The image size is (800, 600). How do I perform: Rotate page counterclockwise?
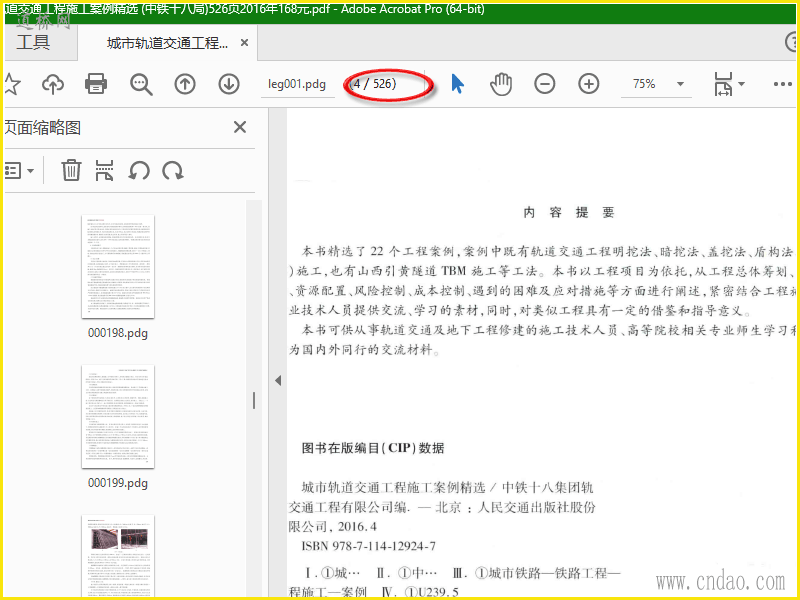tap(139, 170)
